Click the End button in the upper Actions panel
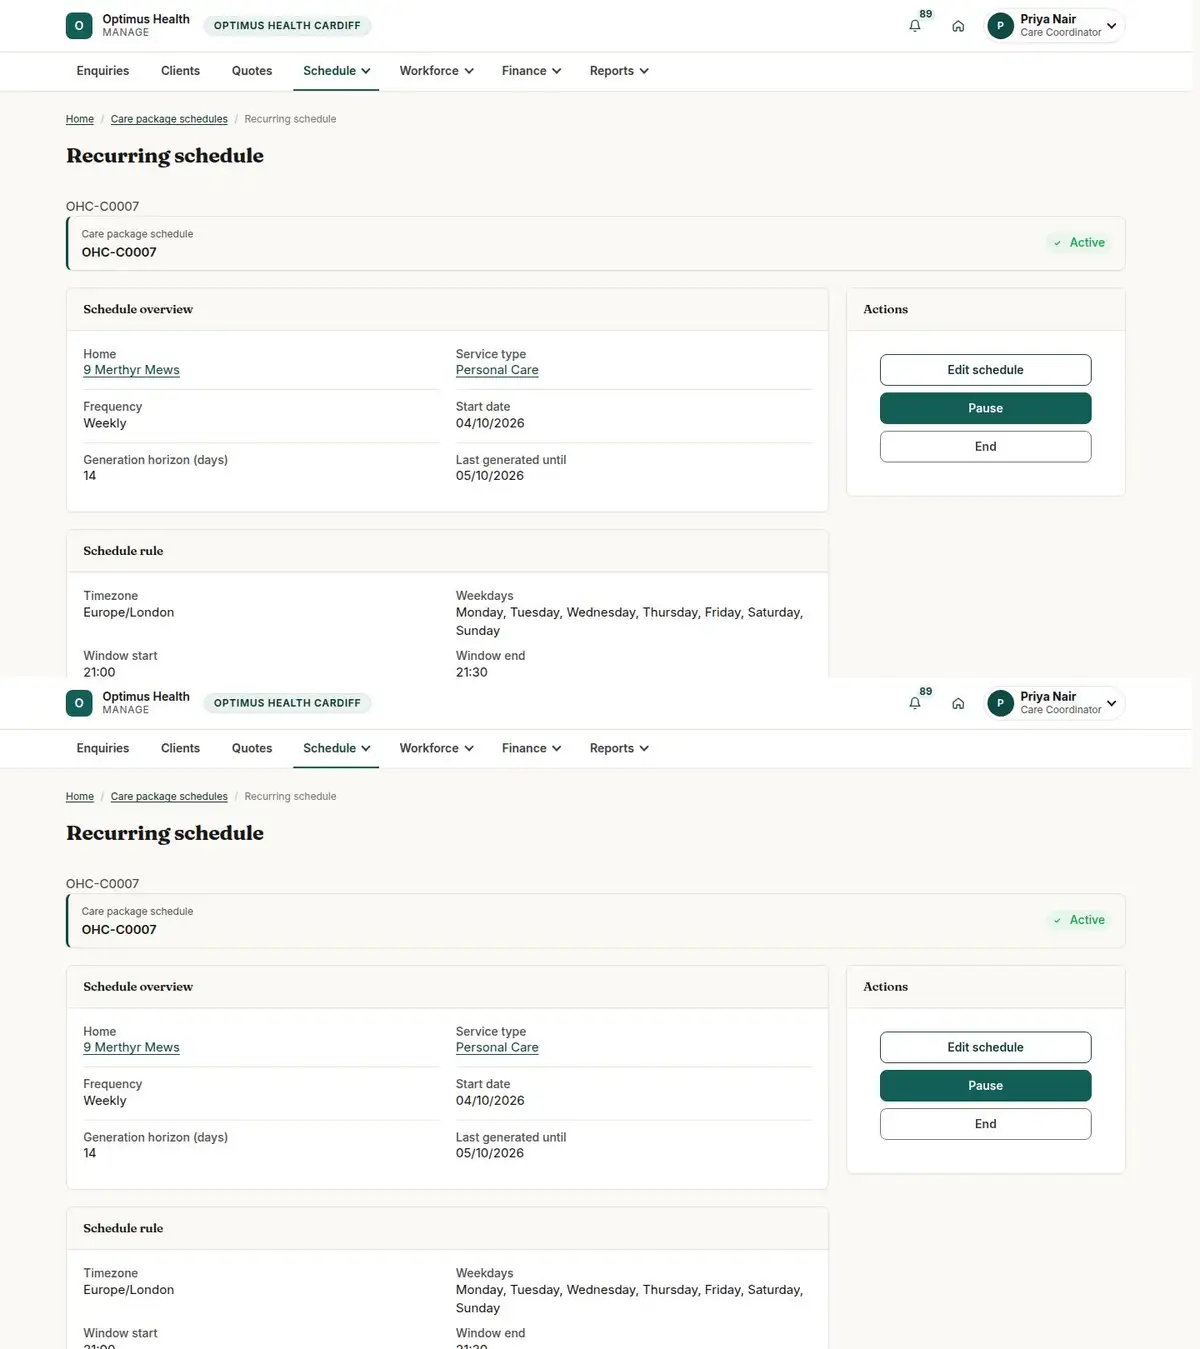Screen dimensions: 1200x1349 click(985, 447)
